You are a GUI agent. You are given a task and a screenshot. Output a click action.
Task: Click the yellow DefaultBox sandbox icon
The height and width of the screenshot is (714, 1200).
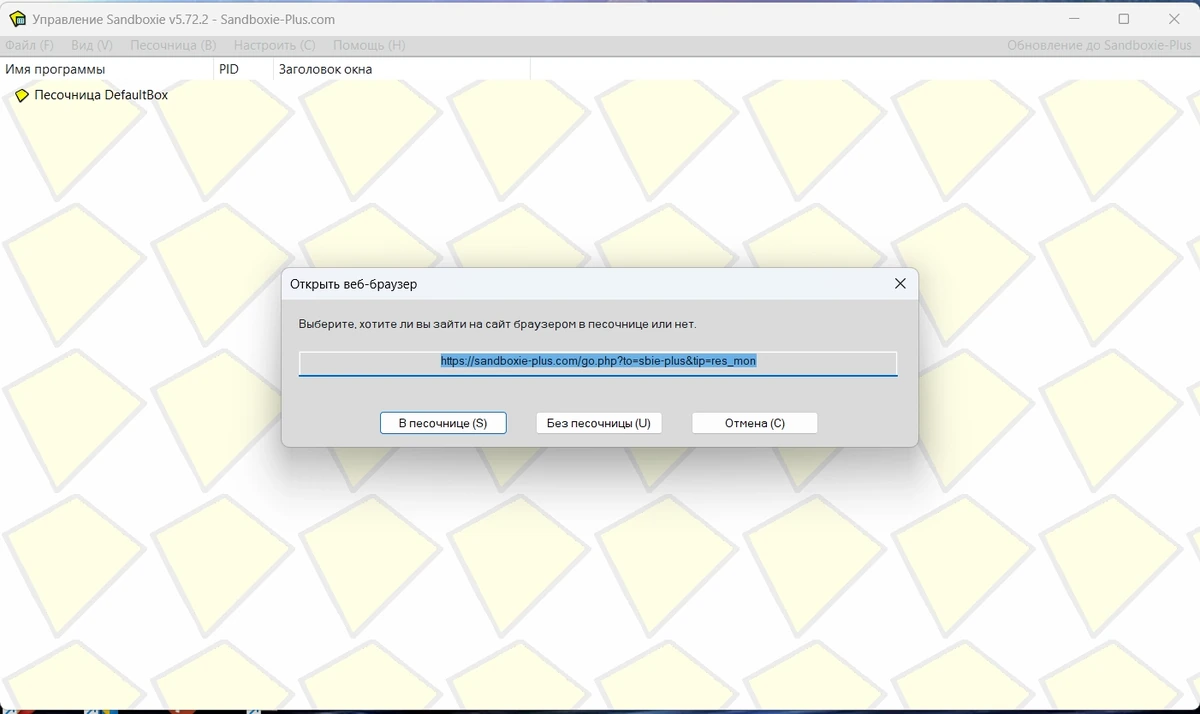(x=22, y=96)
